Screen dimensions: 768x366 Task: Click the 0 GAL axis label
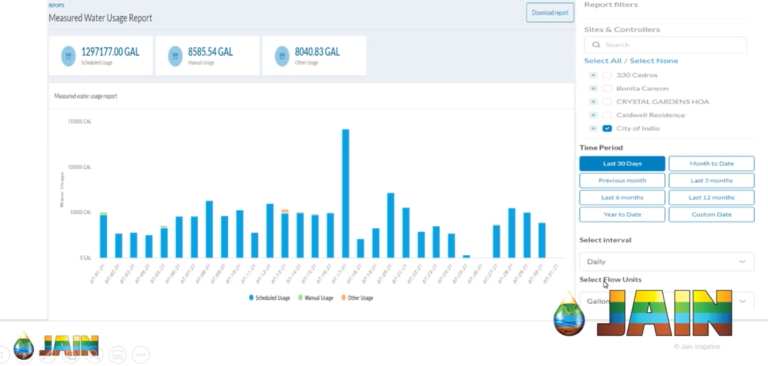pos(86,258)
